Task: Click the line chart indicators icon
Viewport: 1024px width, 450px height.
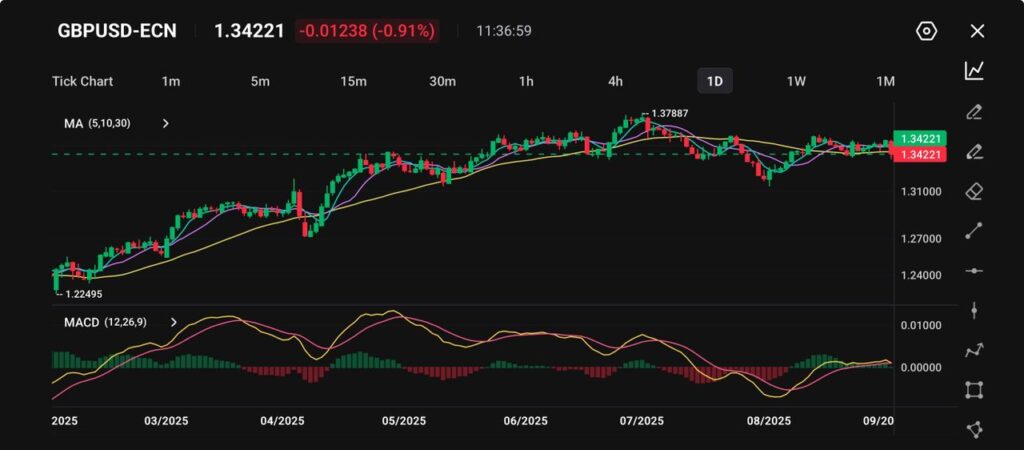Action: point(974,70)
